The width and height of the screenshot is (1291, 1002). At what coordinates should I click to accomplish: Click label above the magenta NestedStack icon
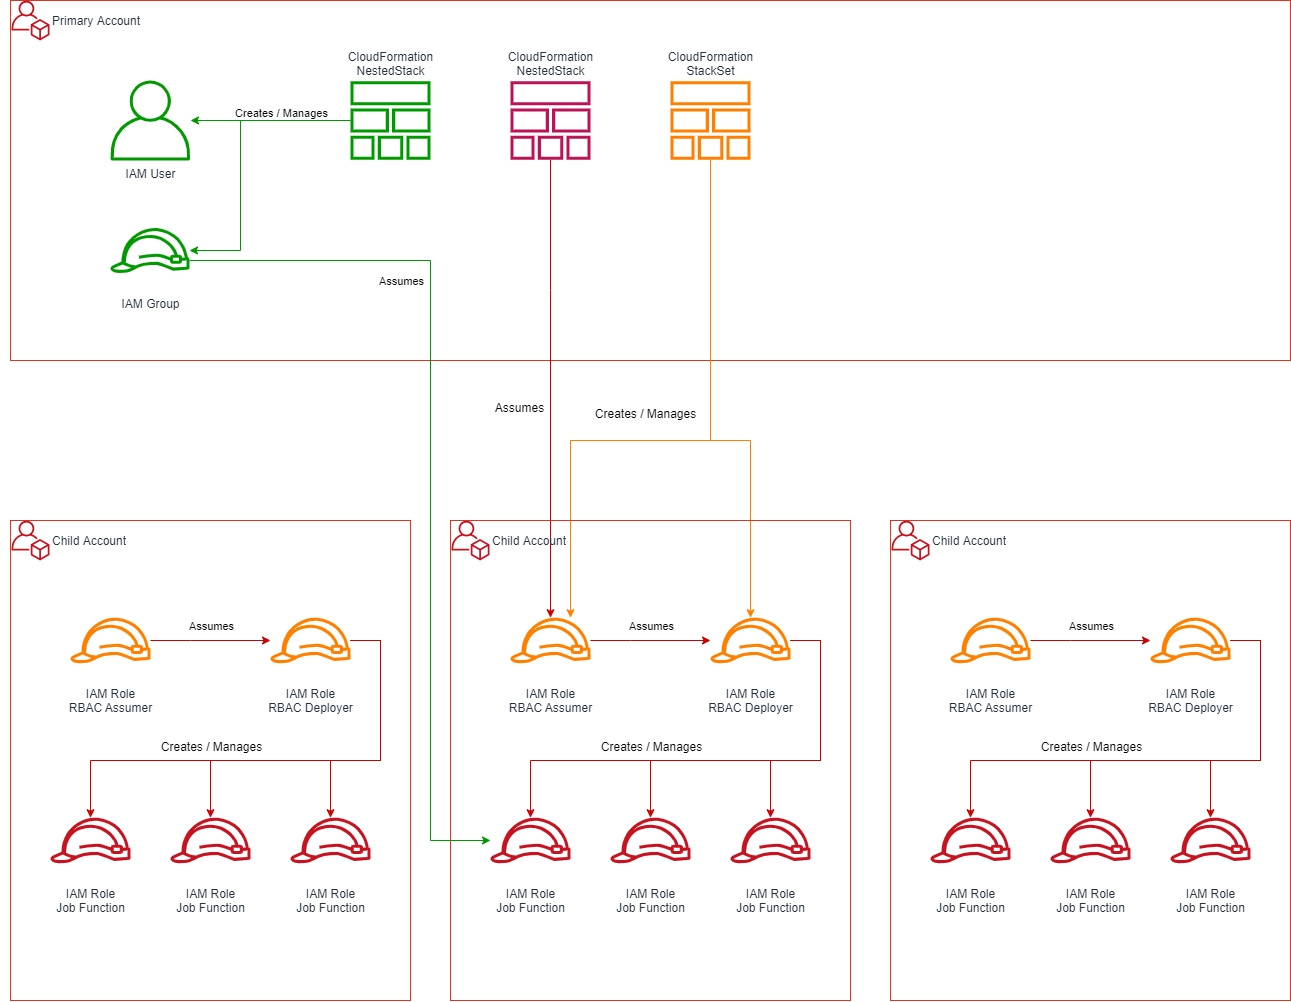click(550, 64)
